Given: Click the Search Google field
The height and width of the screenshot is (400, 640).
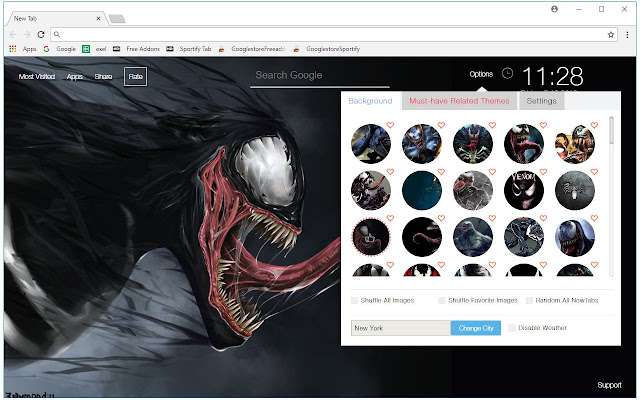Looking at the screenshot, I should click(x=320, y=76).
